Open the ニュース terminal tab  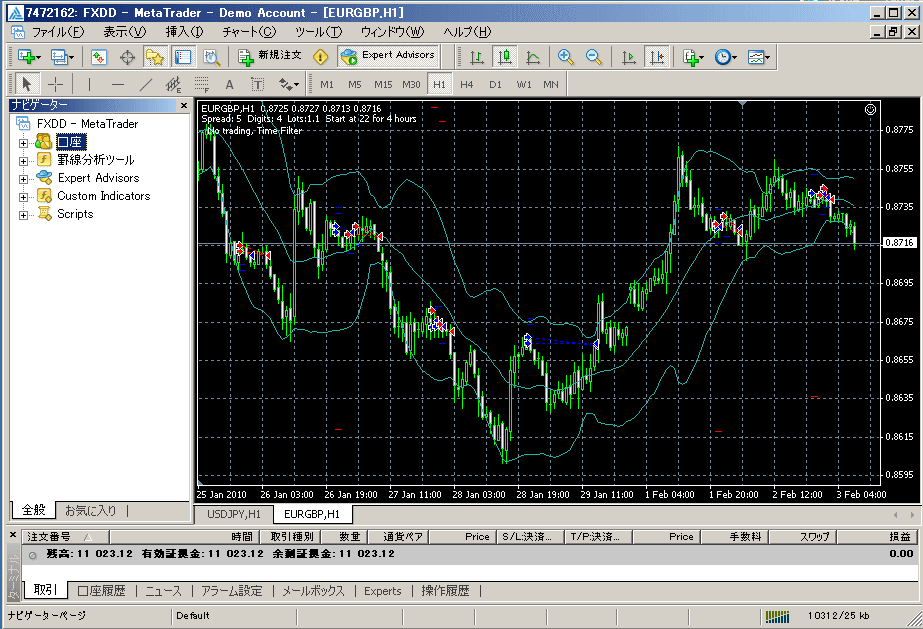click(163, 591)
